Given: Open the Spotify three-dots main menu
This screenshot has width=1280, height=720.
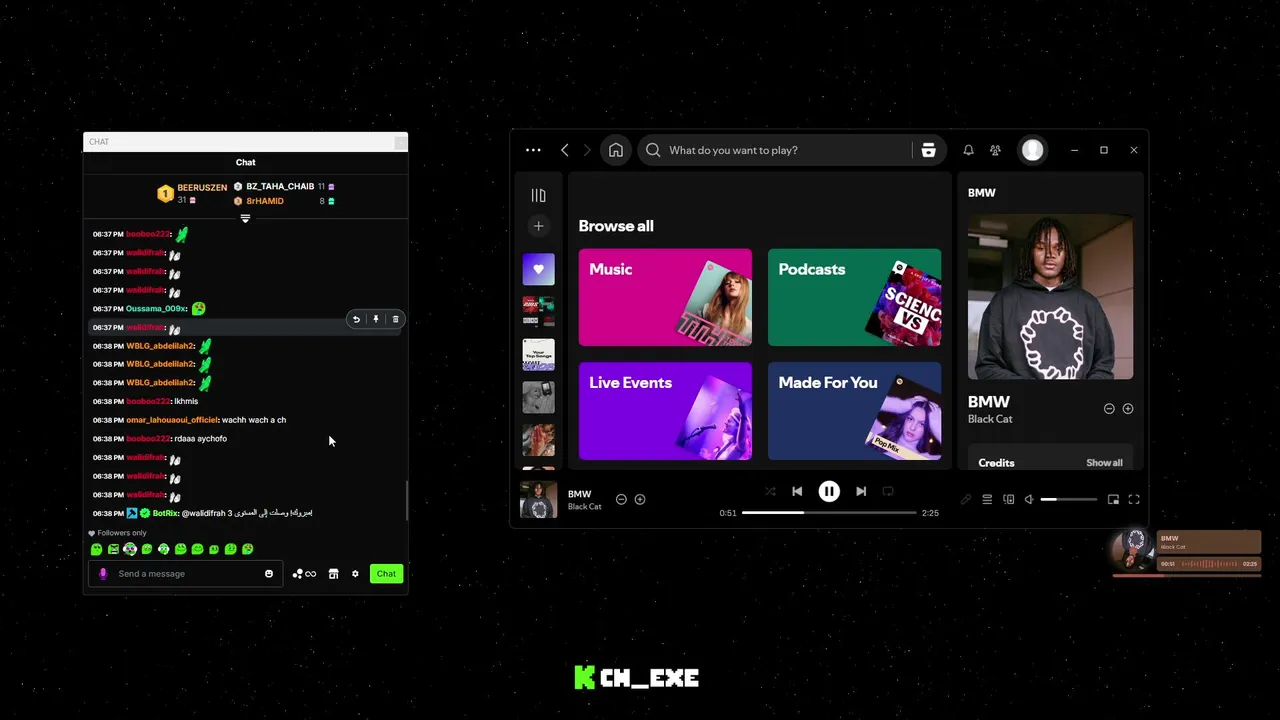Looking at the screenshot, I should [x=533, y=150].
